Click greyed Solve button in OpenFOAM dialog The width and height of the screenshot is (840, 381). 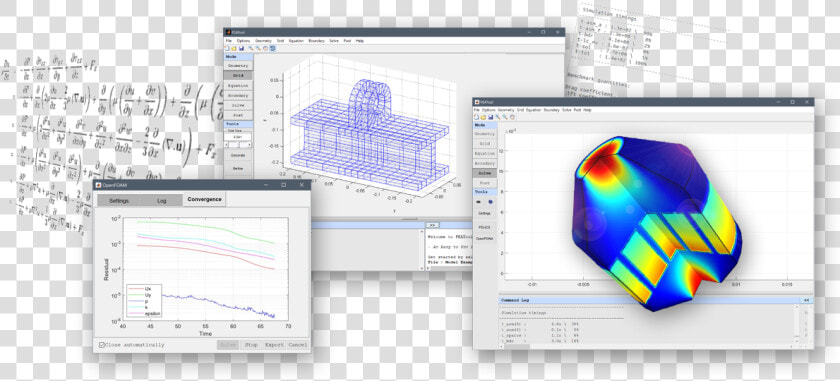click(x=228, y=345)
